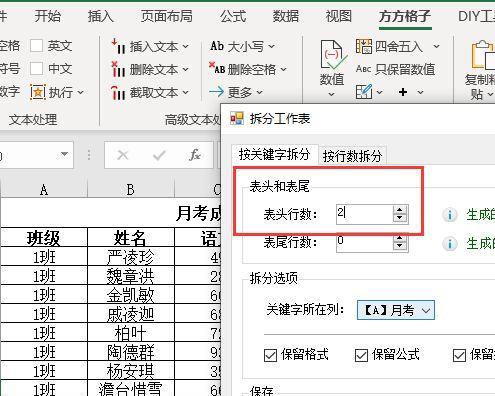
Task: Click the 插入文本 insert text icon
Action: 118,46
